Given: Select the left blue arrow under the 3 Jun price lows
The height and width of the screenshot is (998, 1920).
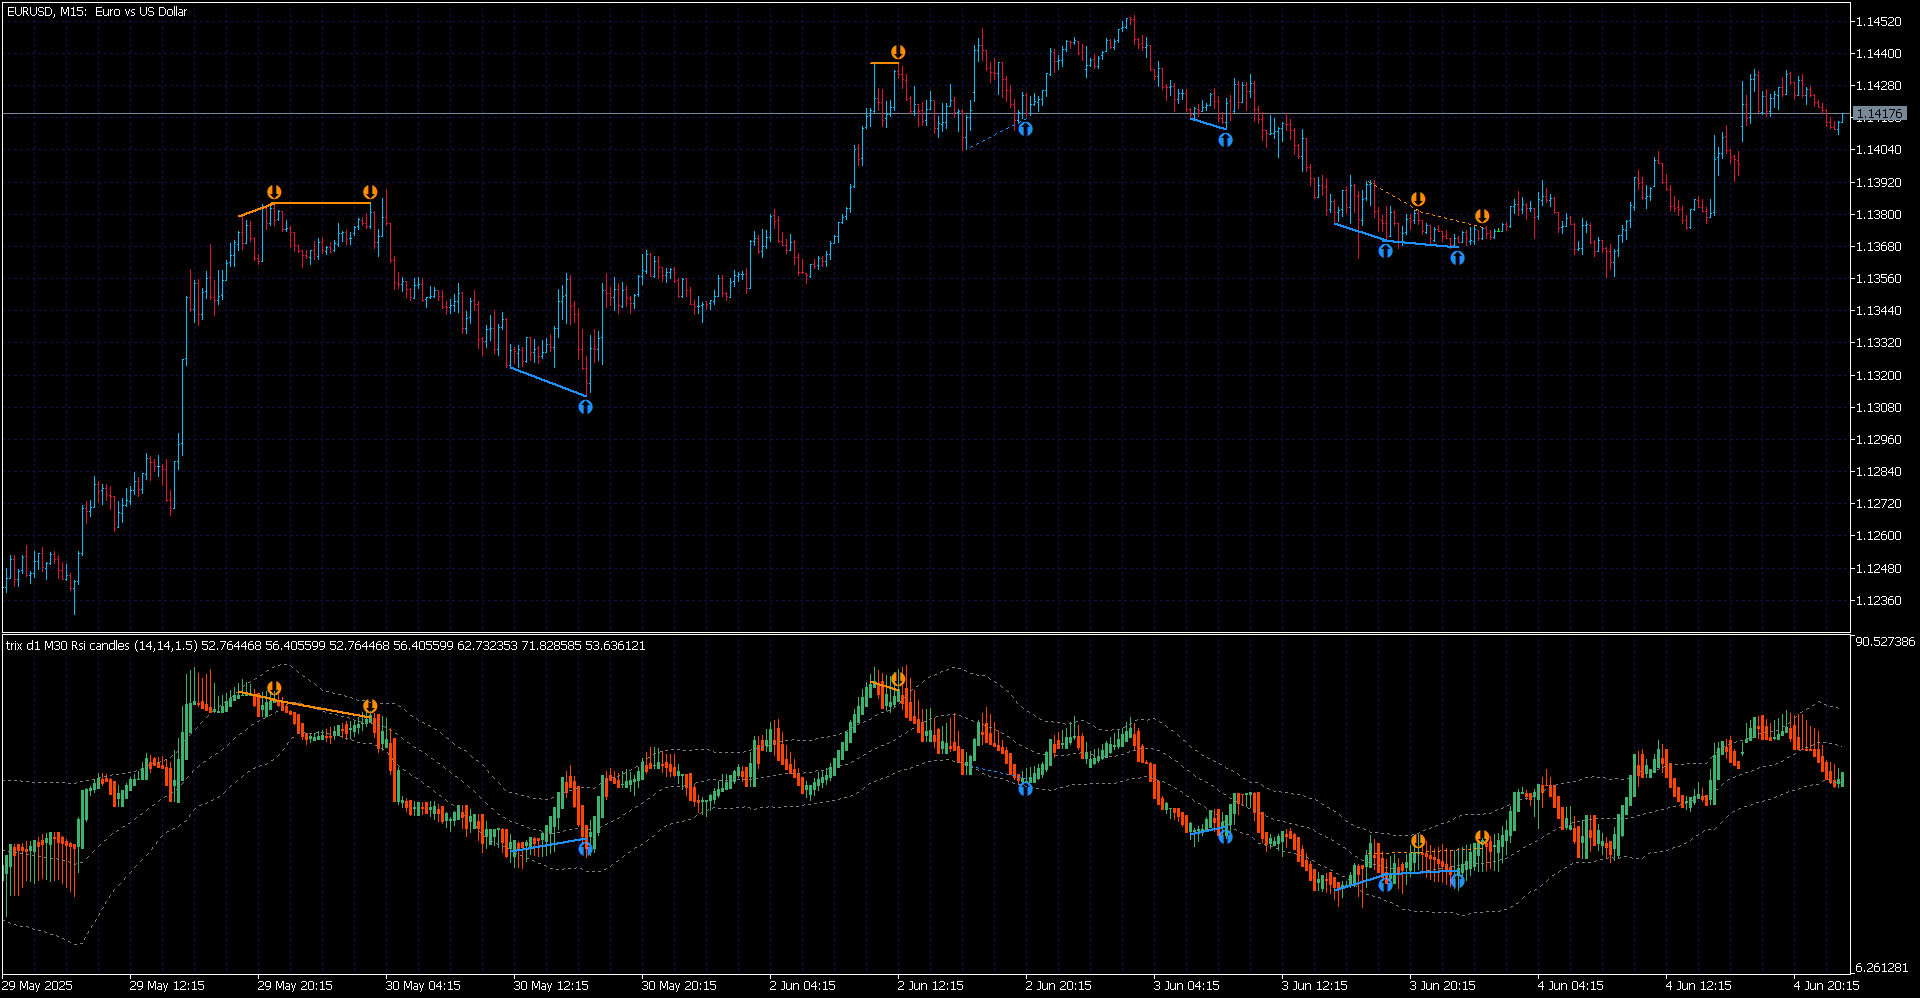Looking at the screenshot, I should click(x=1385, y=251).
